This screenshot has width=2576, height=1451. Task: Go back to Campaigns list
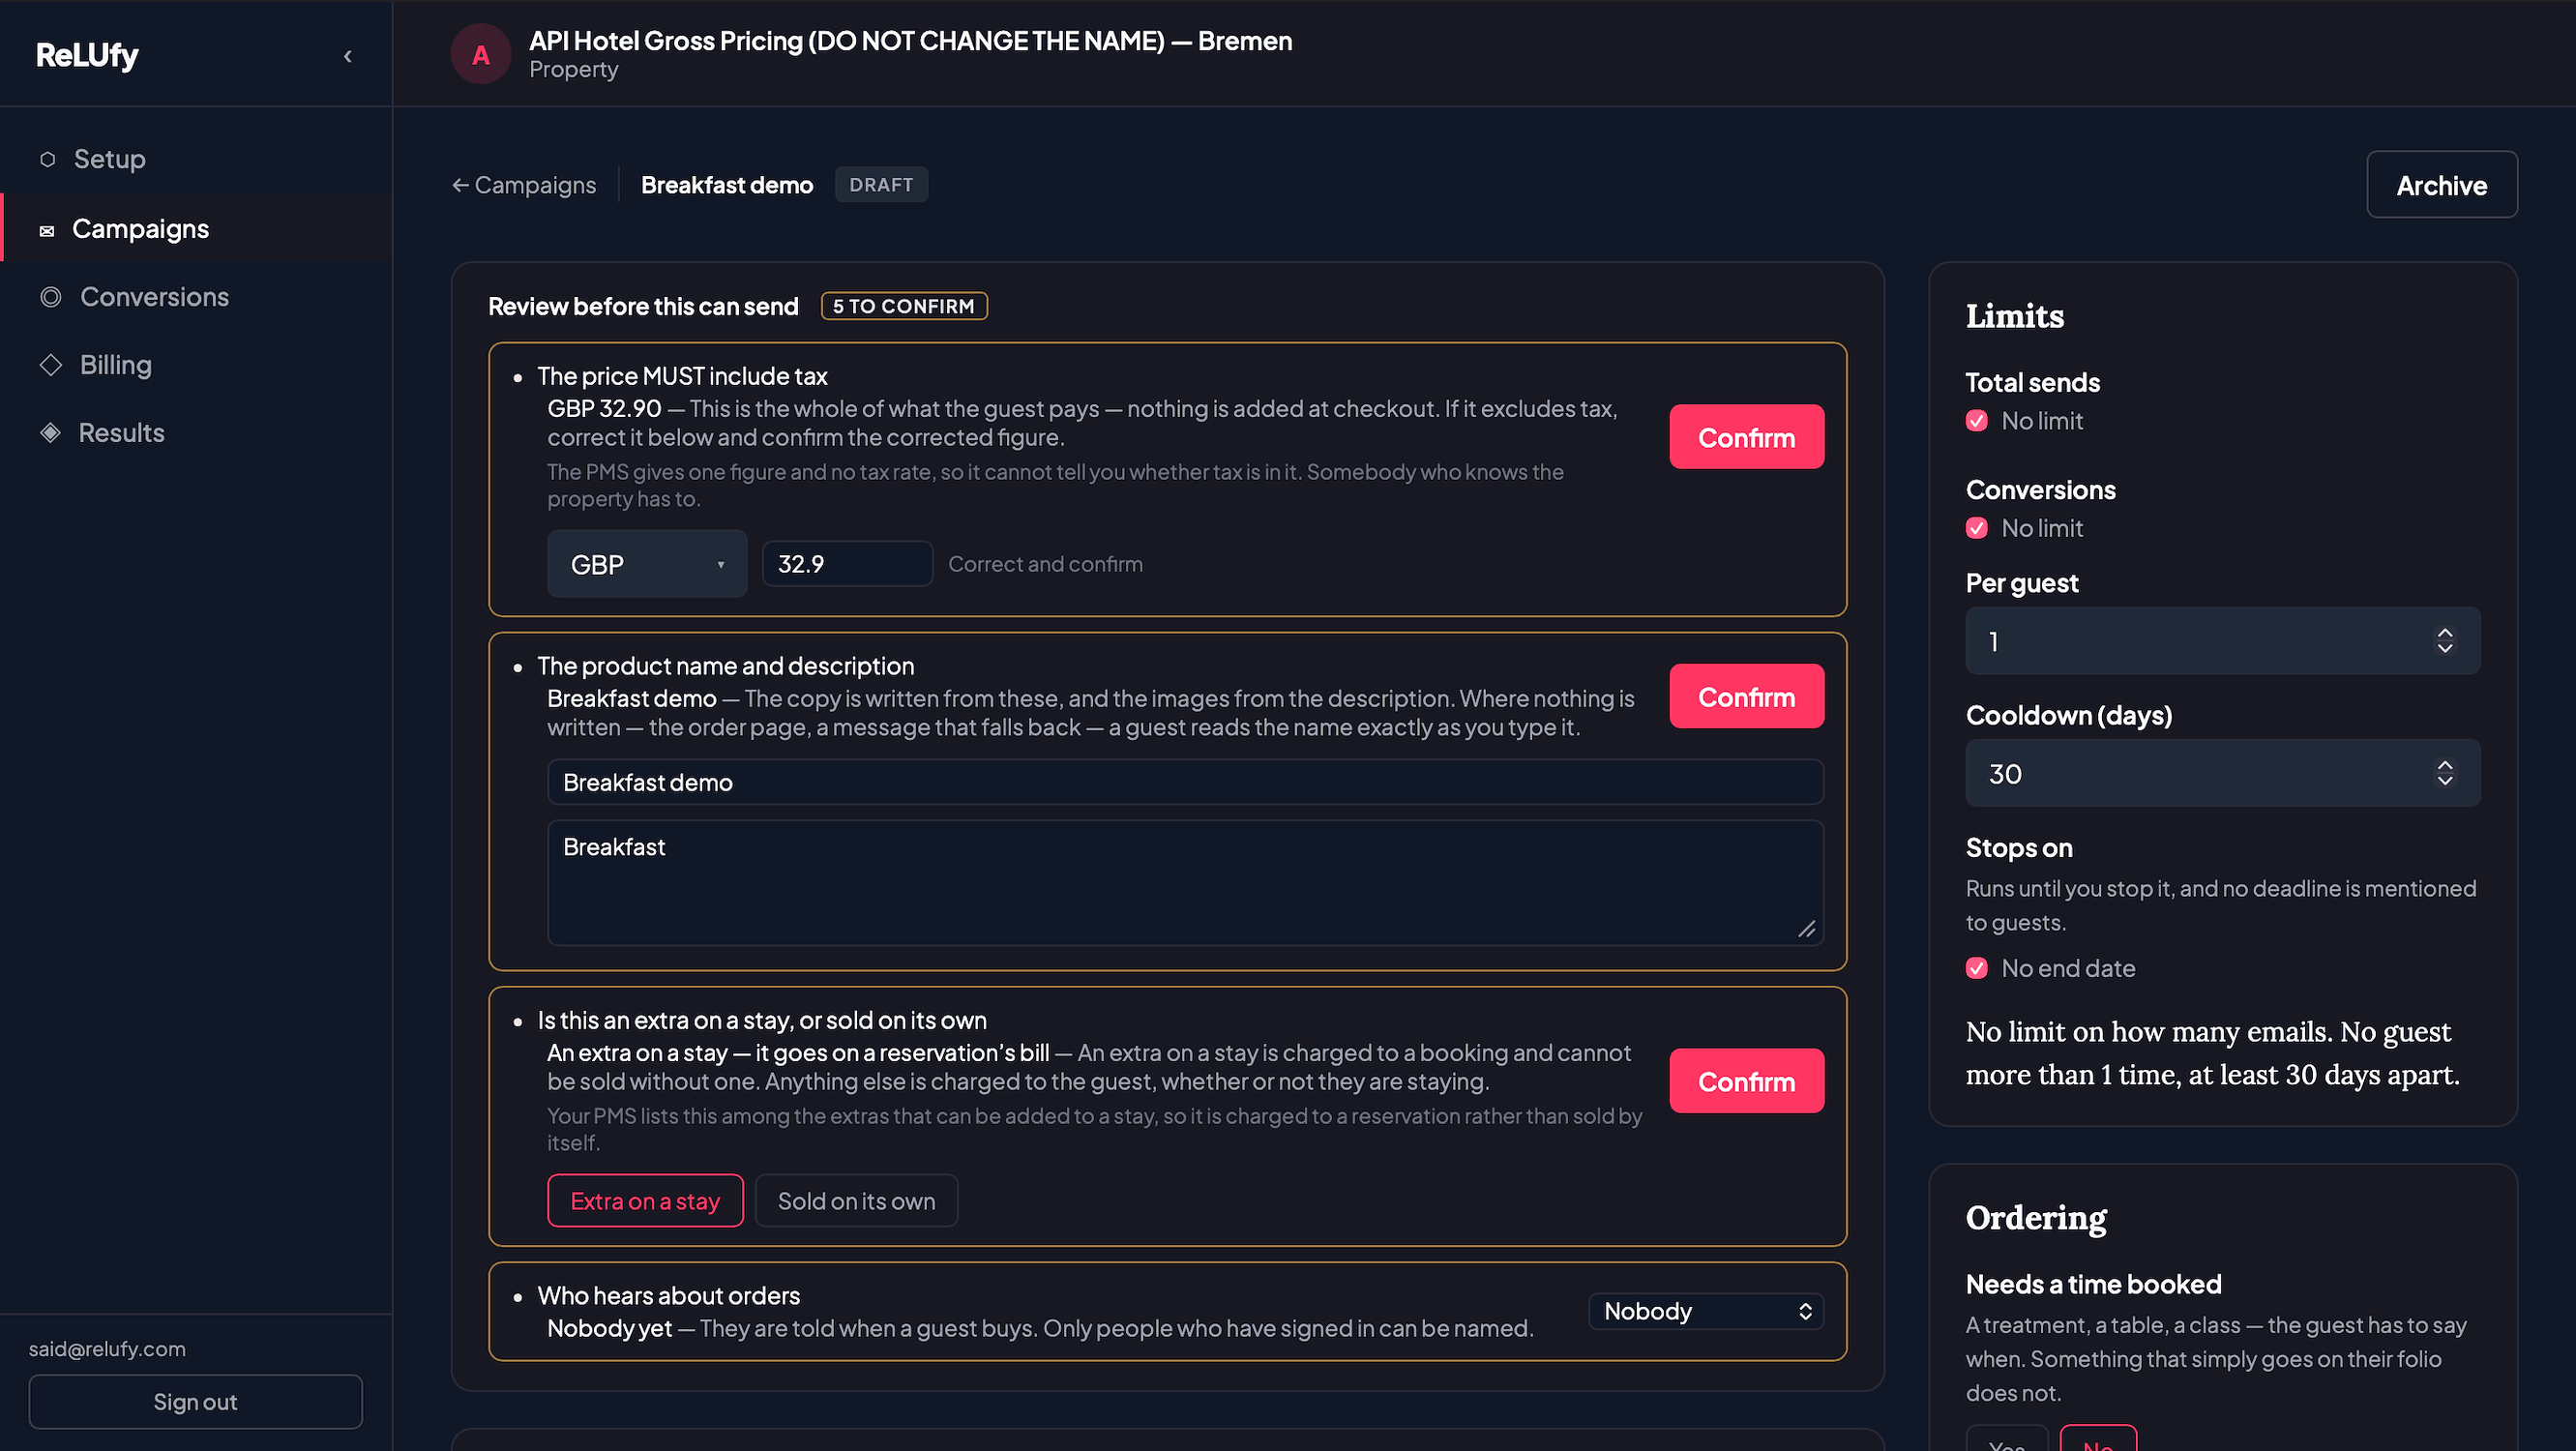point(524,185)
